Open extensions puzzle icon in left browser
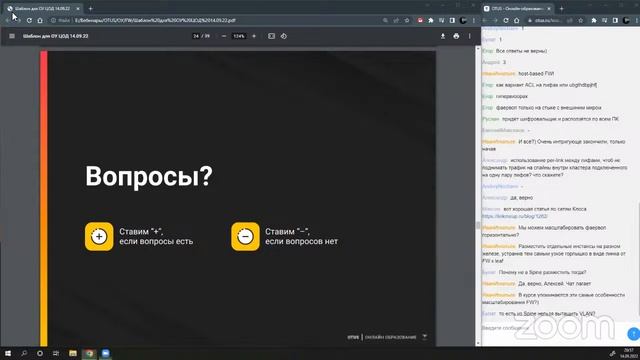The height and width of the screenshot is (360, 640). 431,20
